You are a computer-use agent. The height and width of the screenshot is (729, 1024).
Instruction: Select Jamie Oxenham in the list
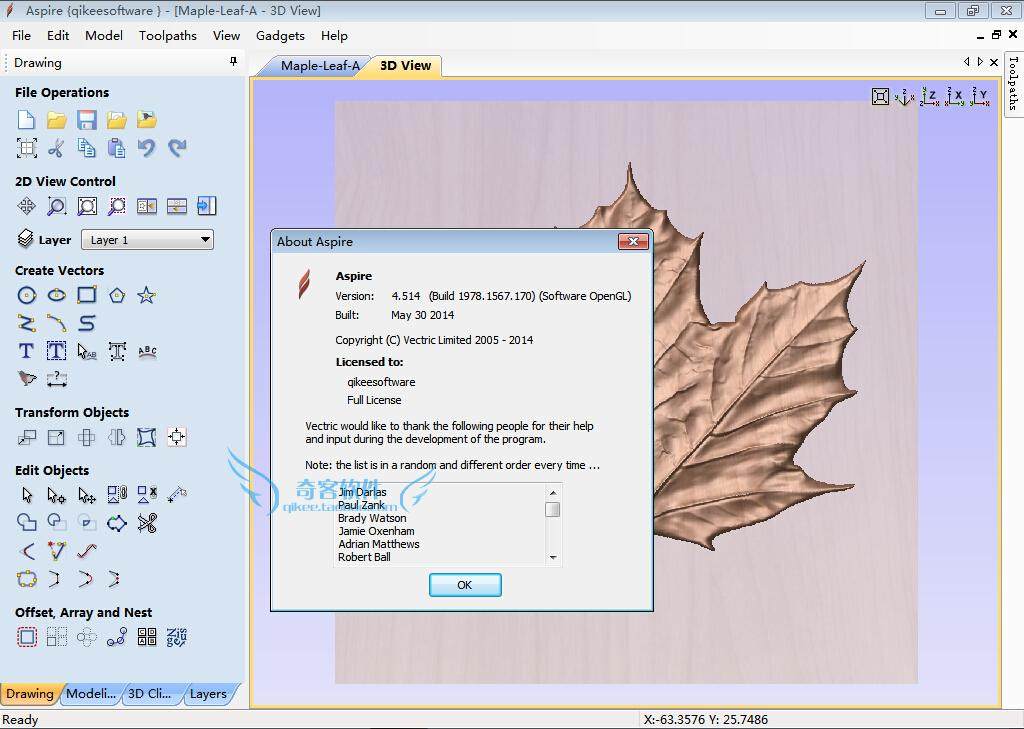376,531
